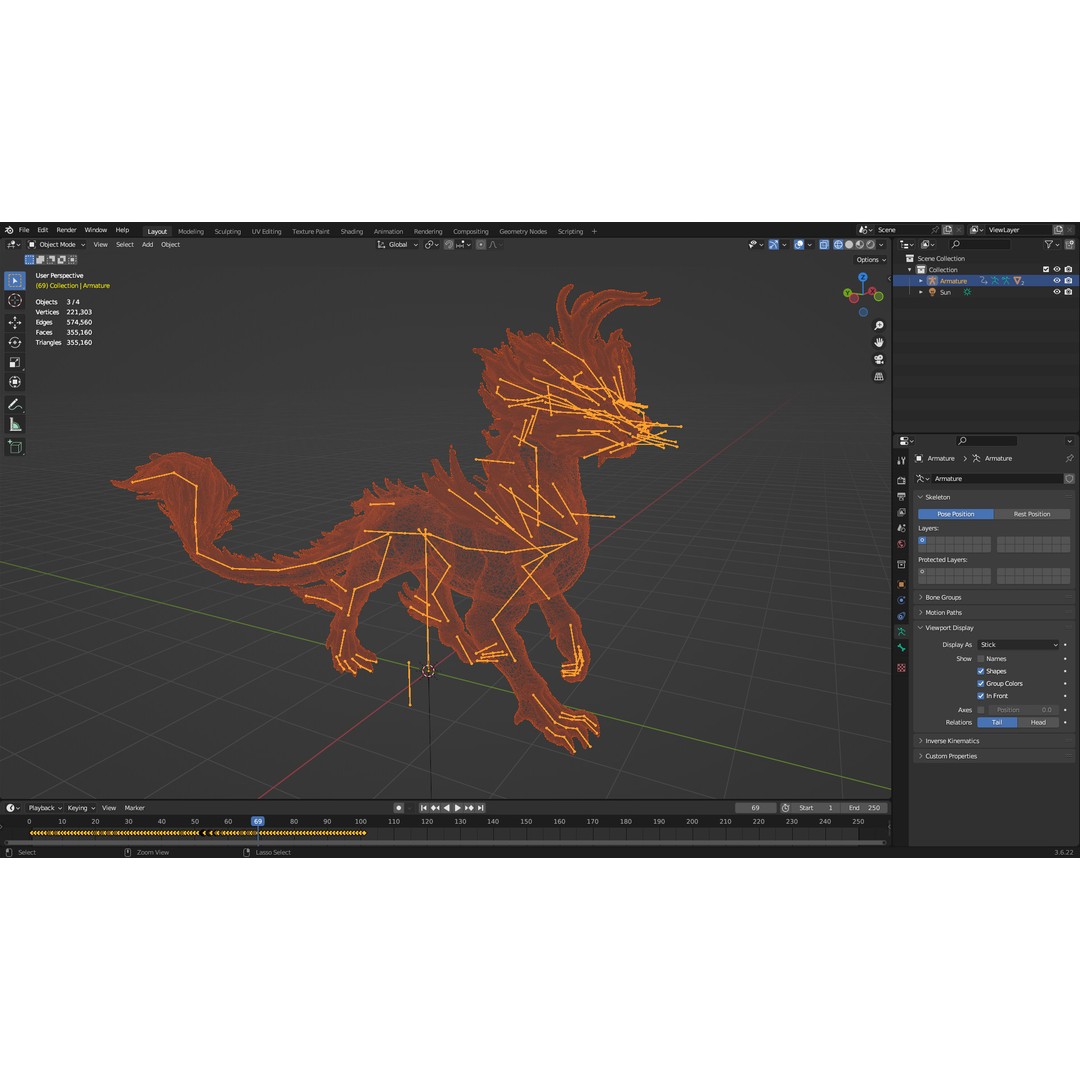Open the Render menu
Viewport: 1080px width, 1080px height.
(66, 230)
